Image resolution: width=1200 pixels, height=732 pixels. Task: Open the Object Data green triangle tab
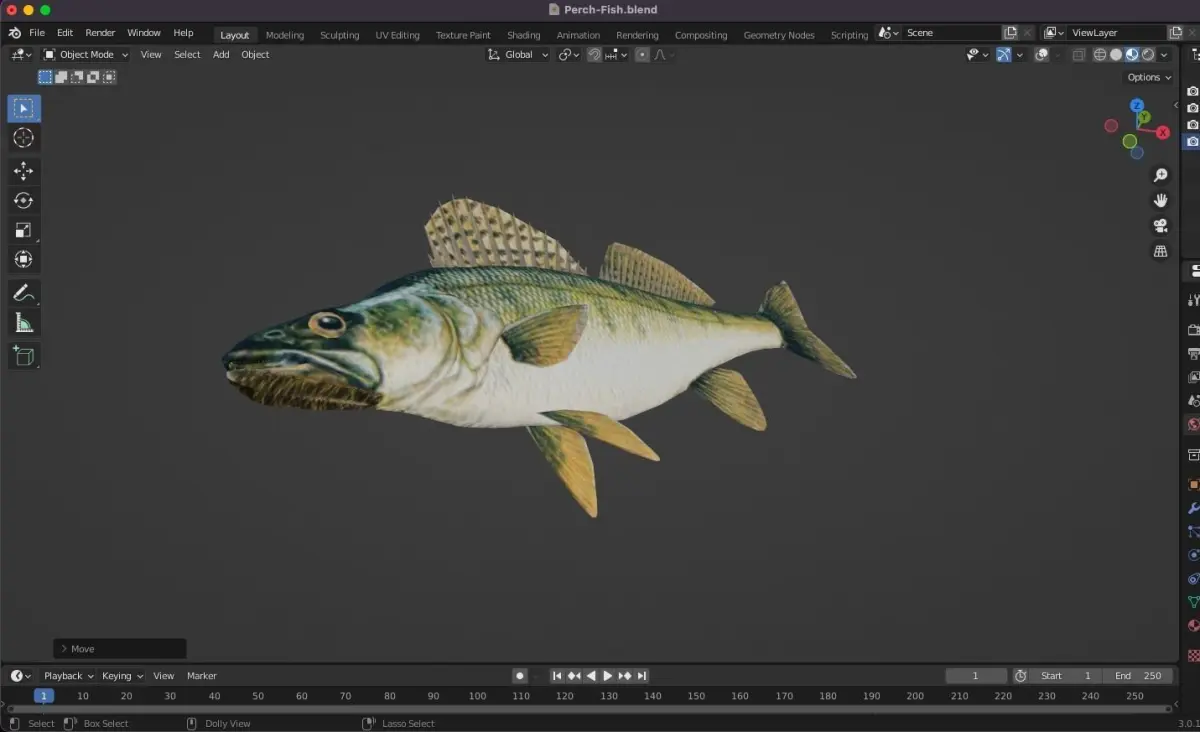tap(1193, 602)
